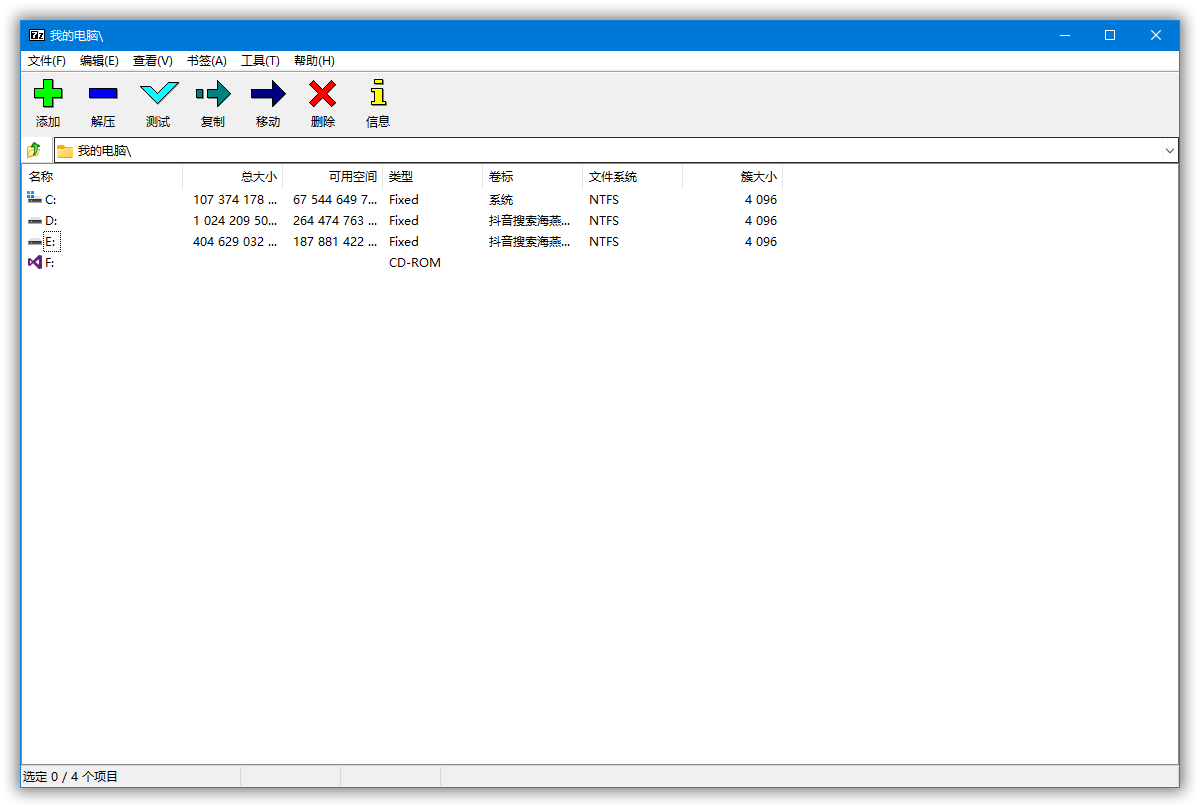Open the 工具(T) menu

click(260, 61)
